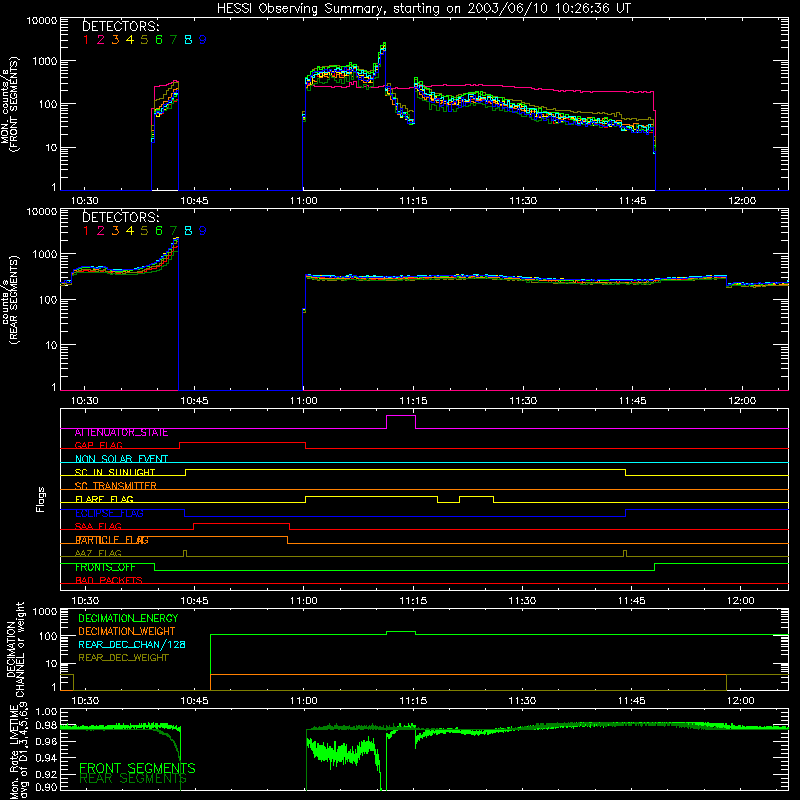The height and width of the screenshot is (800, 800).
Task: Click 0.90 tick on livetime axis
Action: [x=47, y=787]
